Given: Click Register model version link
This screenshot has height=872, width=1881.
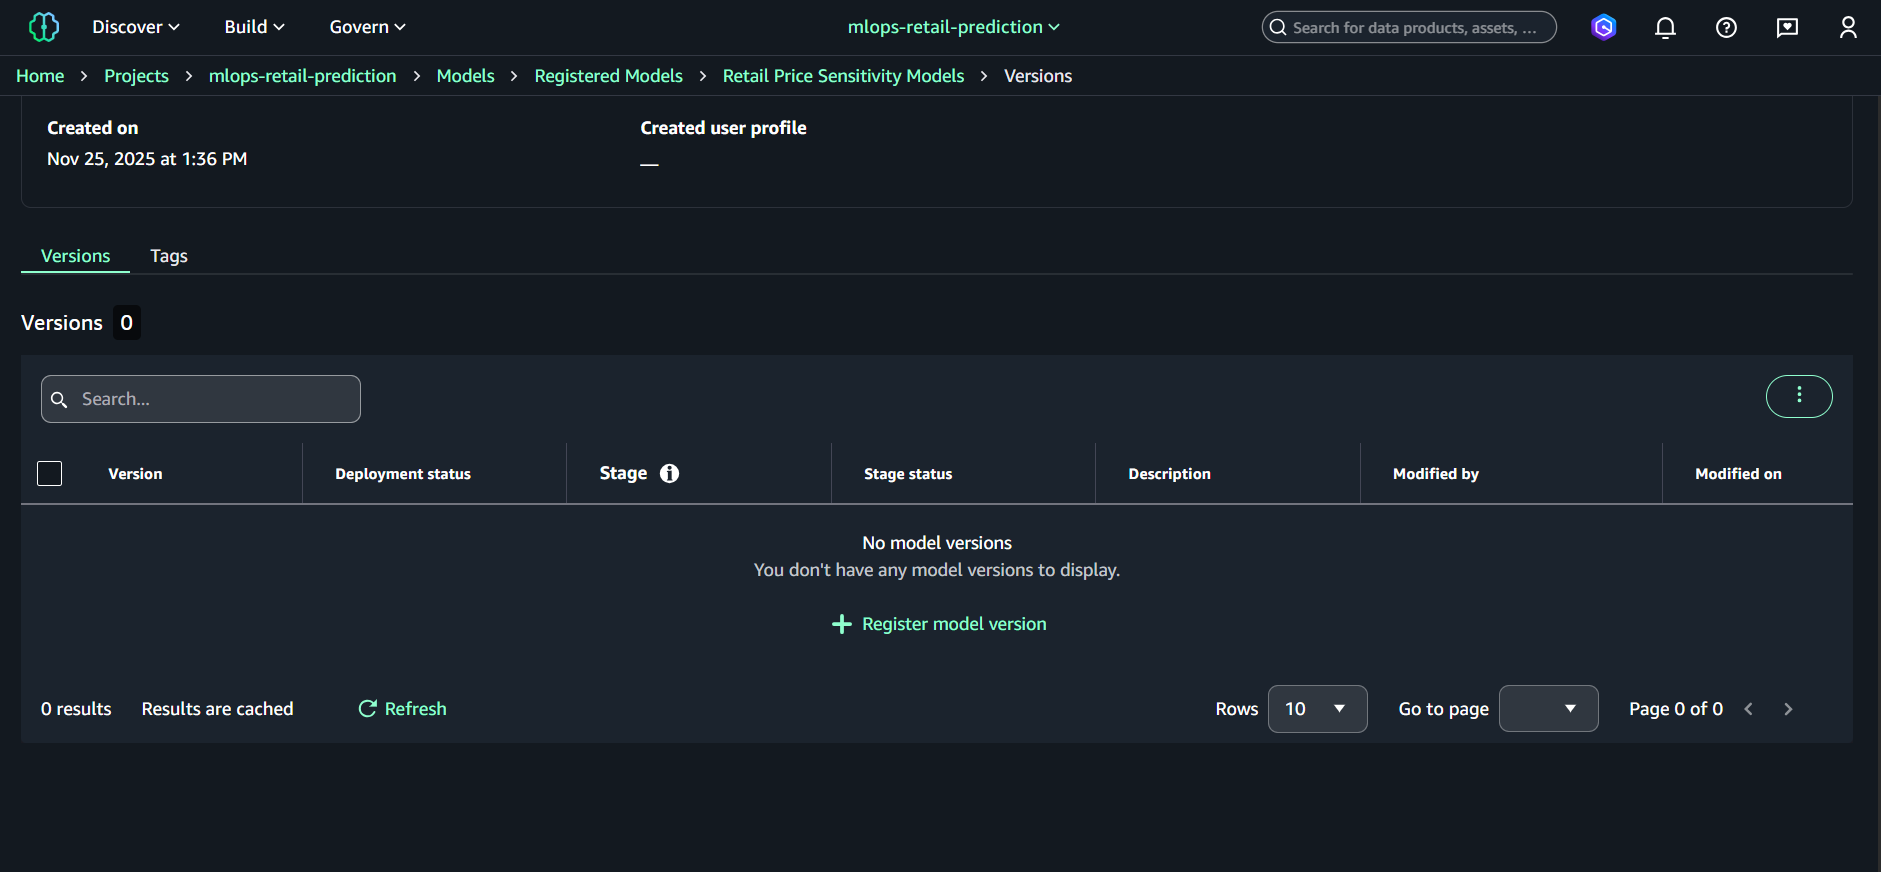Looking at the screenshot, I should tap(939, 624).
